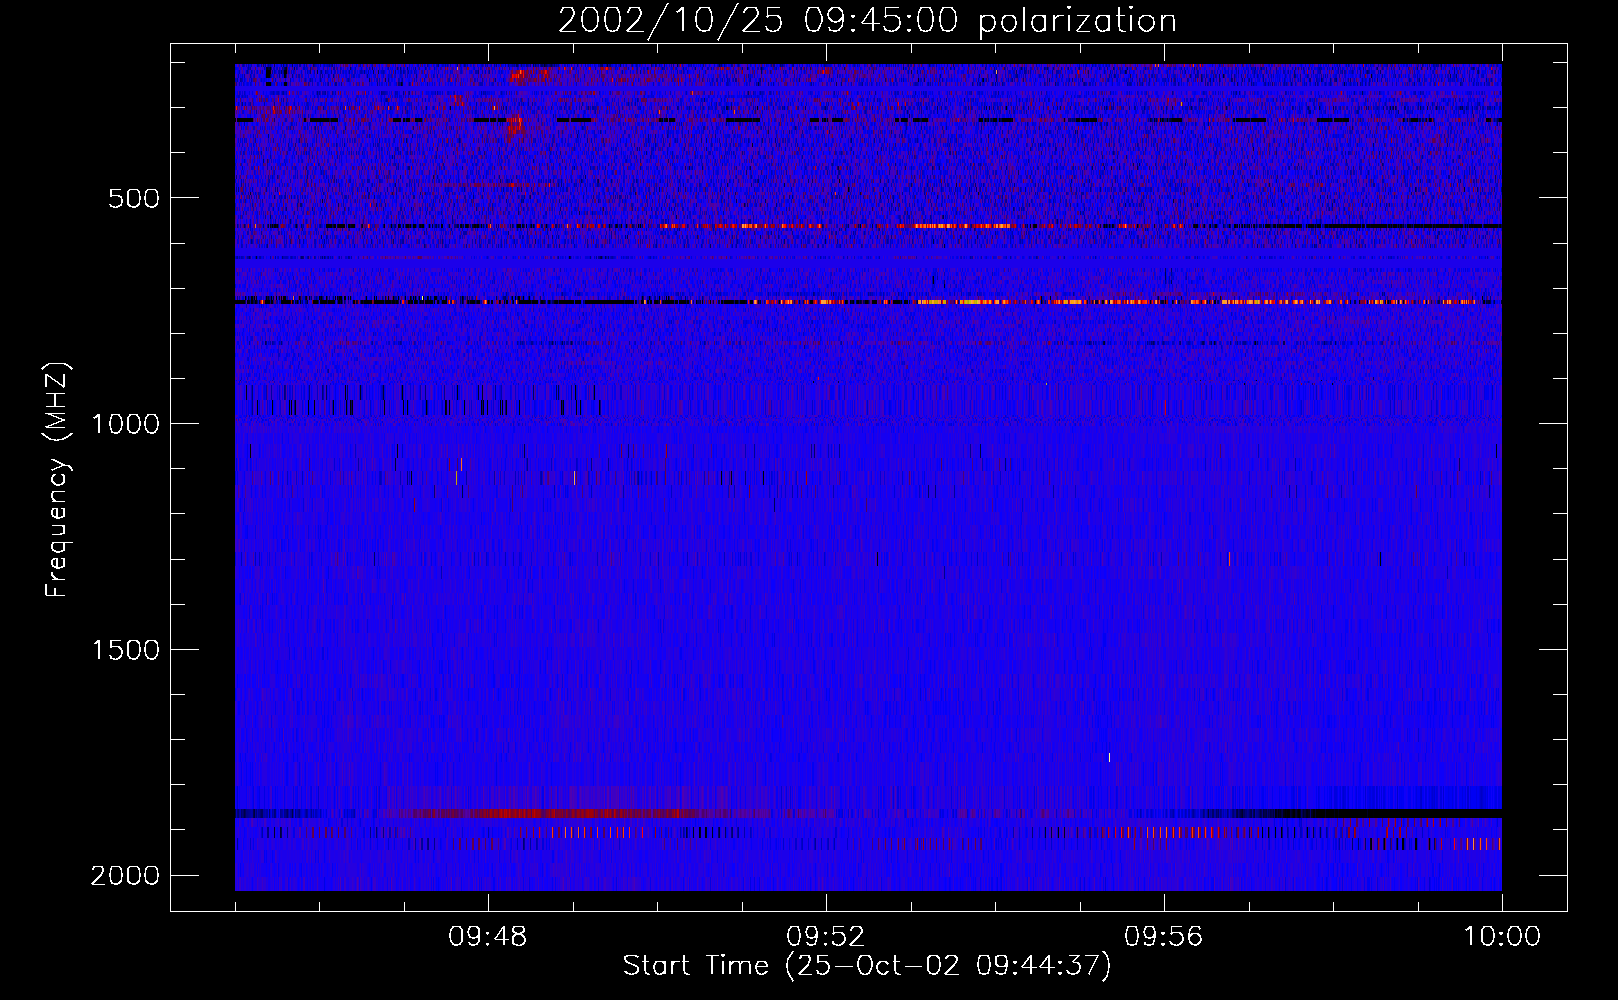
Task: Select the 1000 frequency tick label
Action: (x=125, y=424)
